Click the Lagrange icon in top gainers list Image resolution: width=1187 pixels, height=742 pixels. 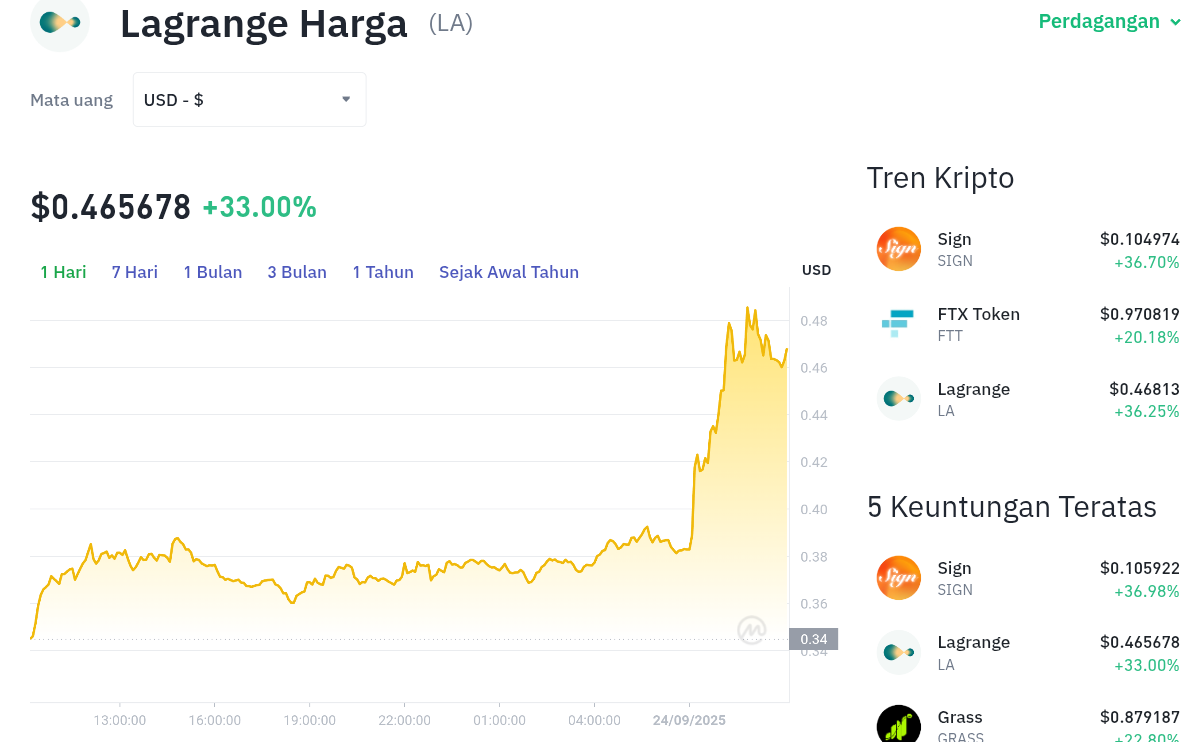[x=899, y=652]
